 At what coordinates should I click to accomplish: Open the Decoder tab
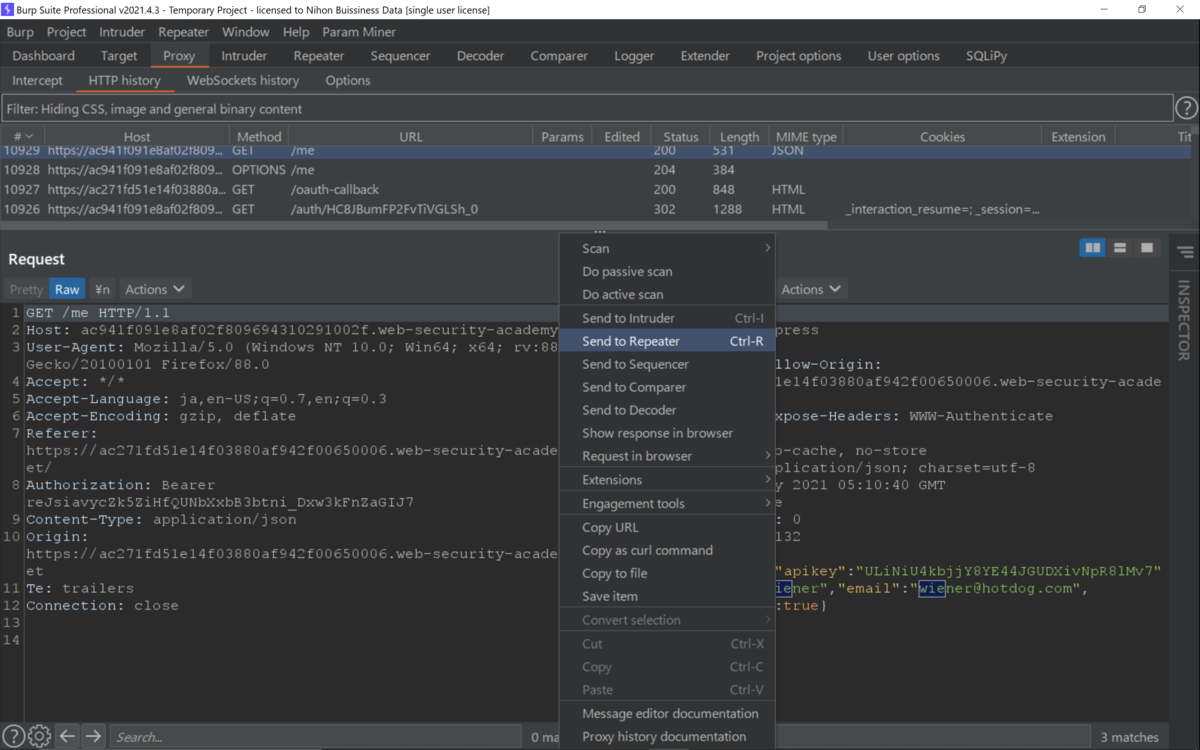[481, 56]
